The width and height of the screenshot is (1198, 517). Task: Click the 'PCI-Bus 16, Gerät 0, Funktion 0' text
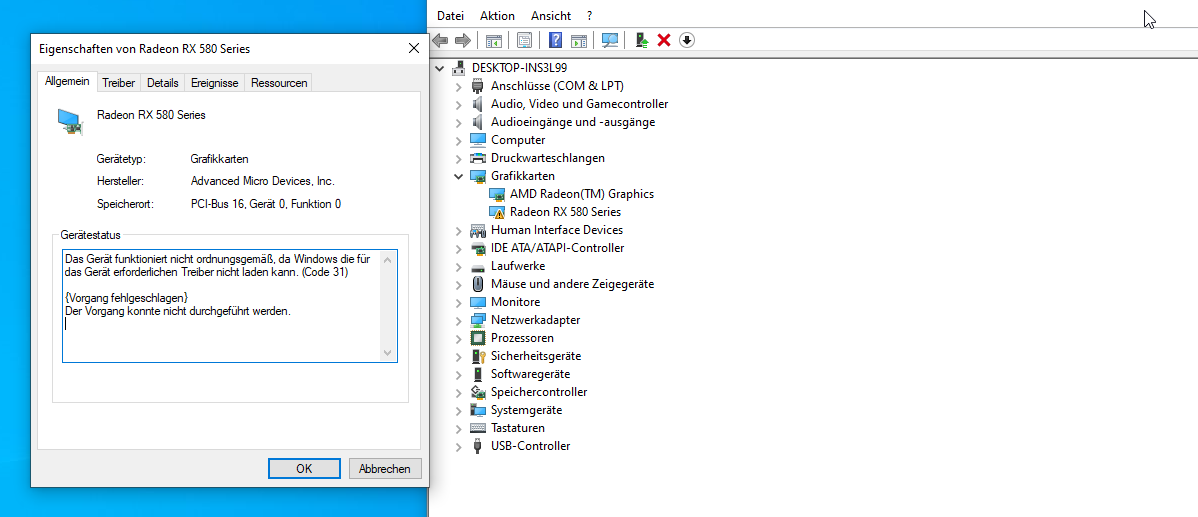265,204
